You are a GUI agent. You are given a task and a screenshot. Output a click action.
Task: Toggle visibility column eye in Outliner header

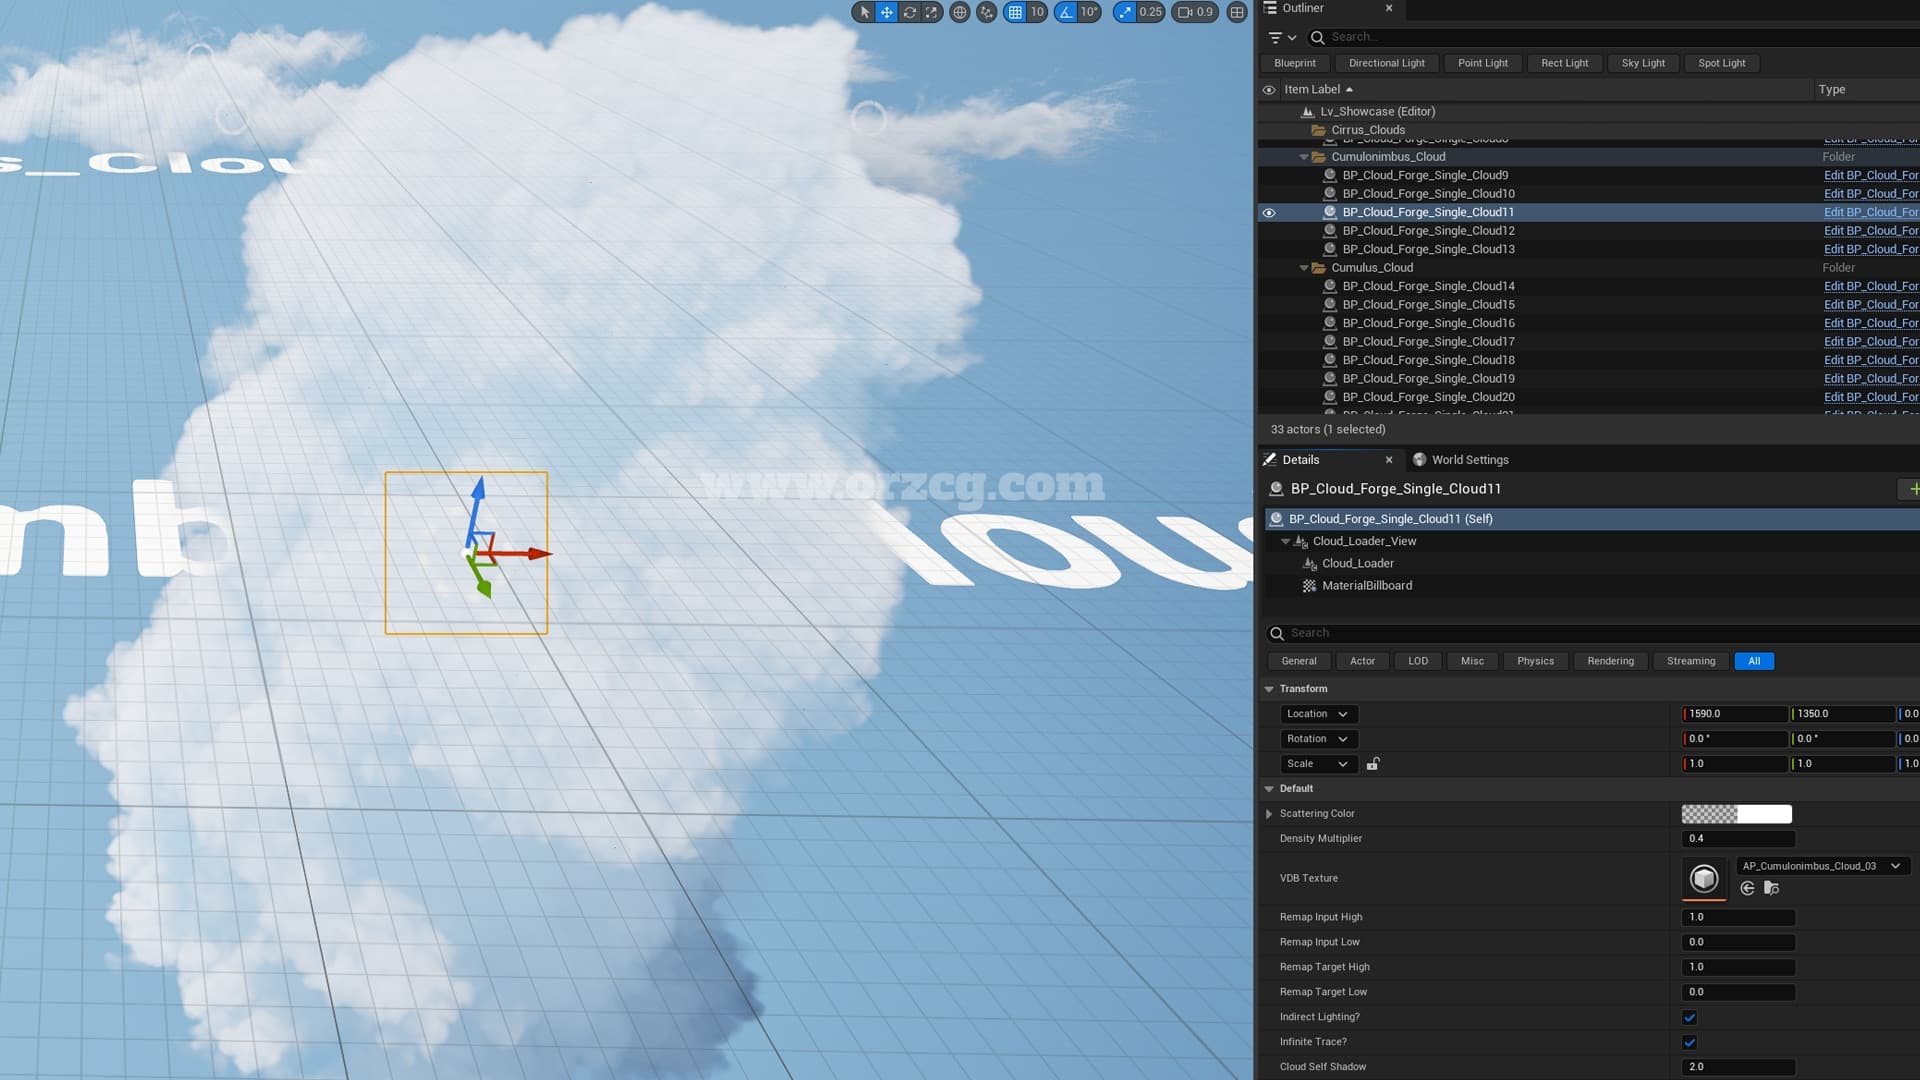[1269, 90]
